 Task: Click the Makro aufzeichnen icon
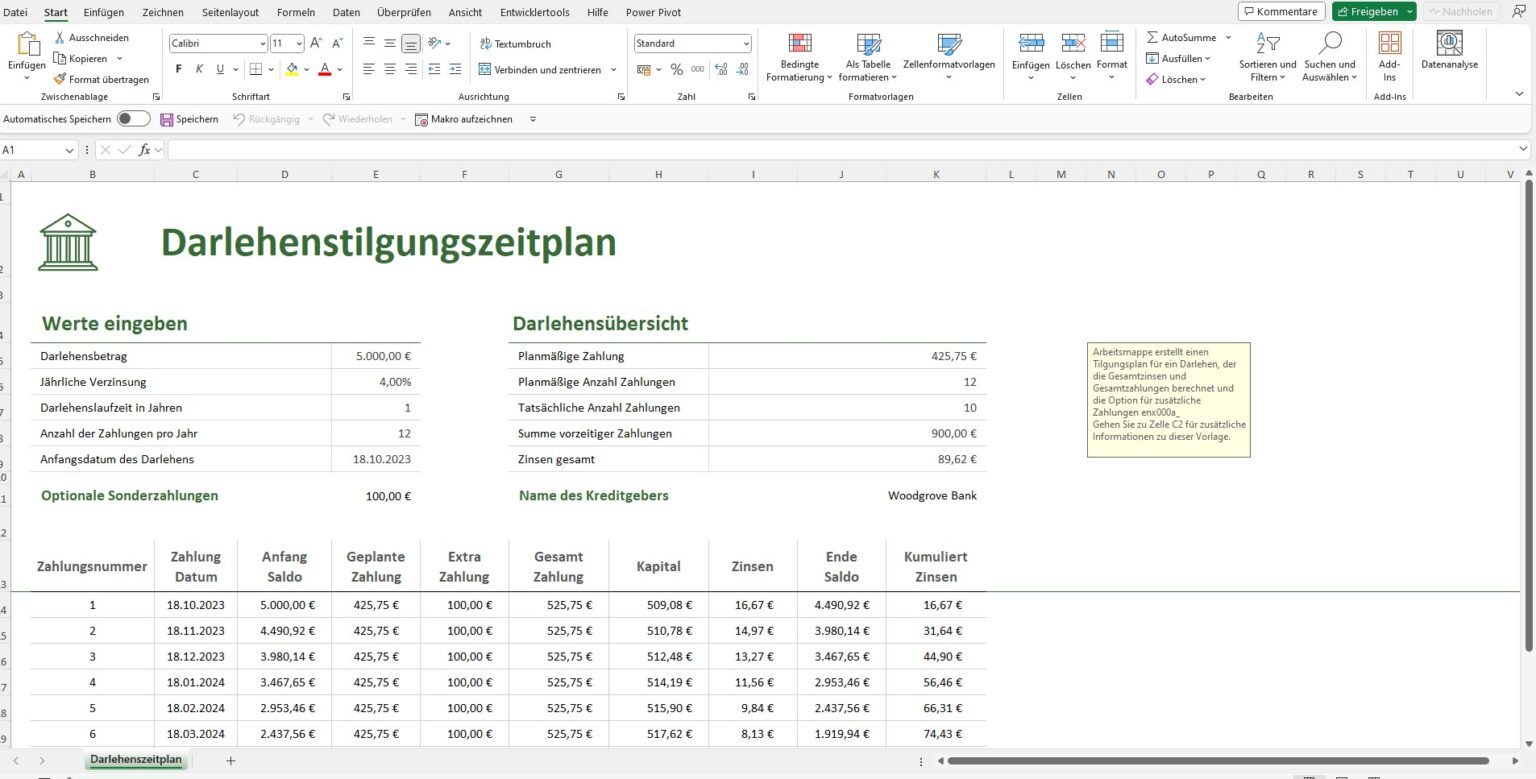(420, 119)
